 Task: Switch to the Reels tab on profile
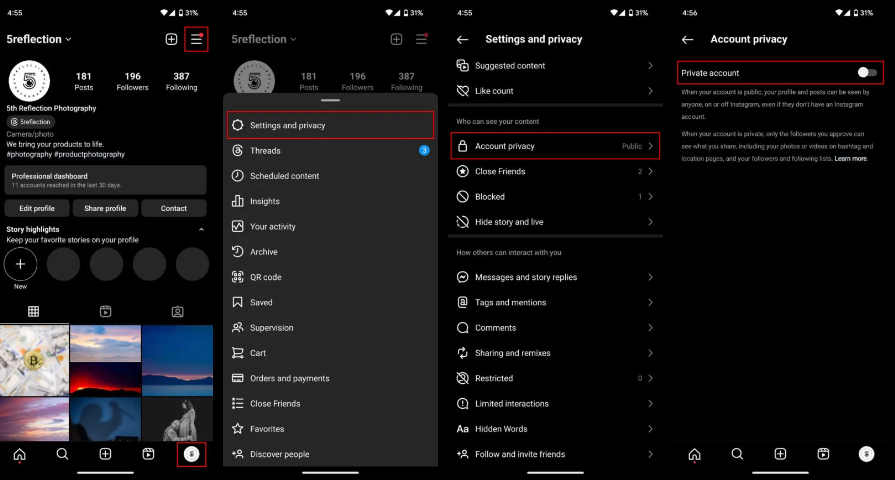pos(106,312)
